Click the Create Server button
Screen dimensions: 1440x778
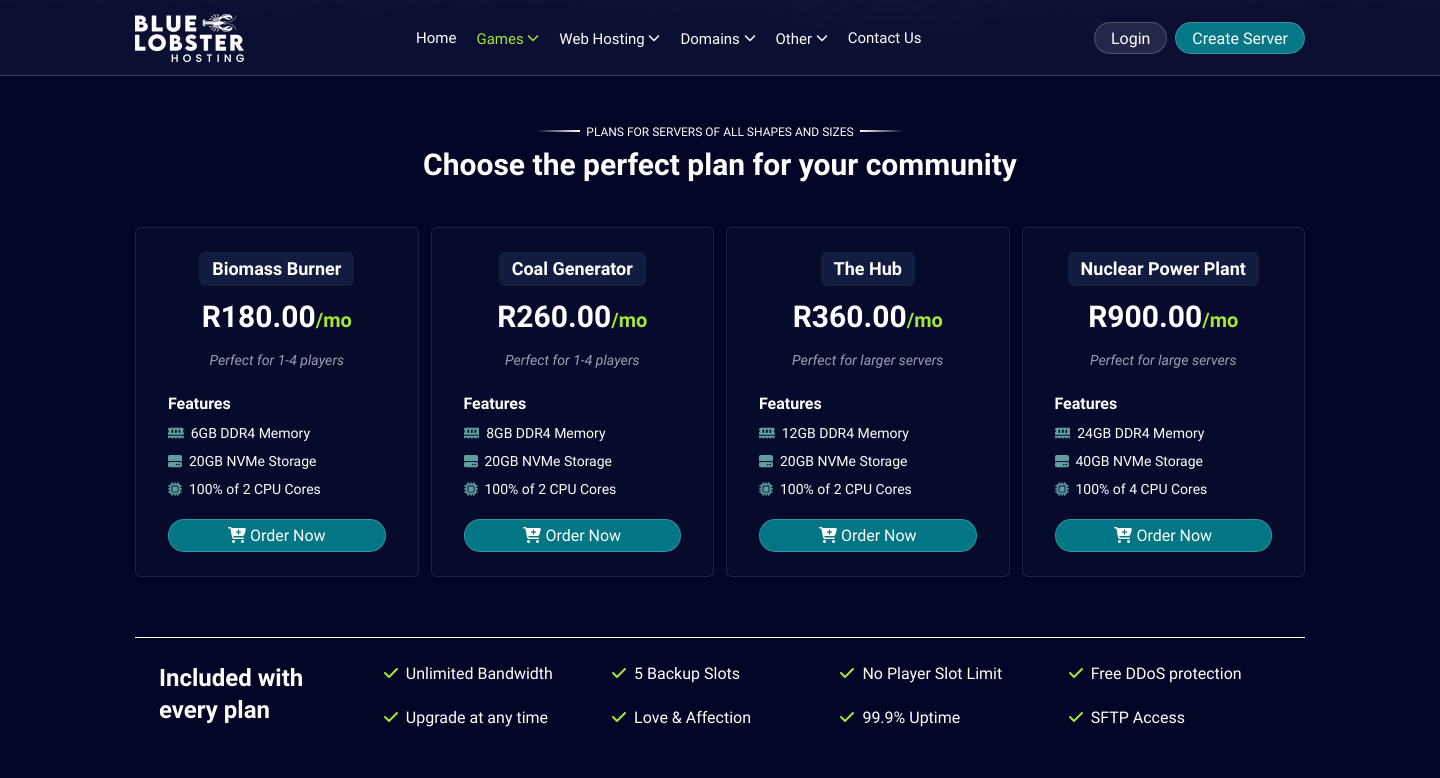1239,38
